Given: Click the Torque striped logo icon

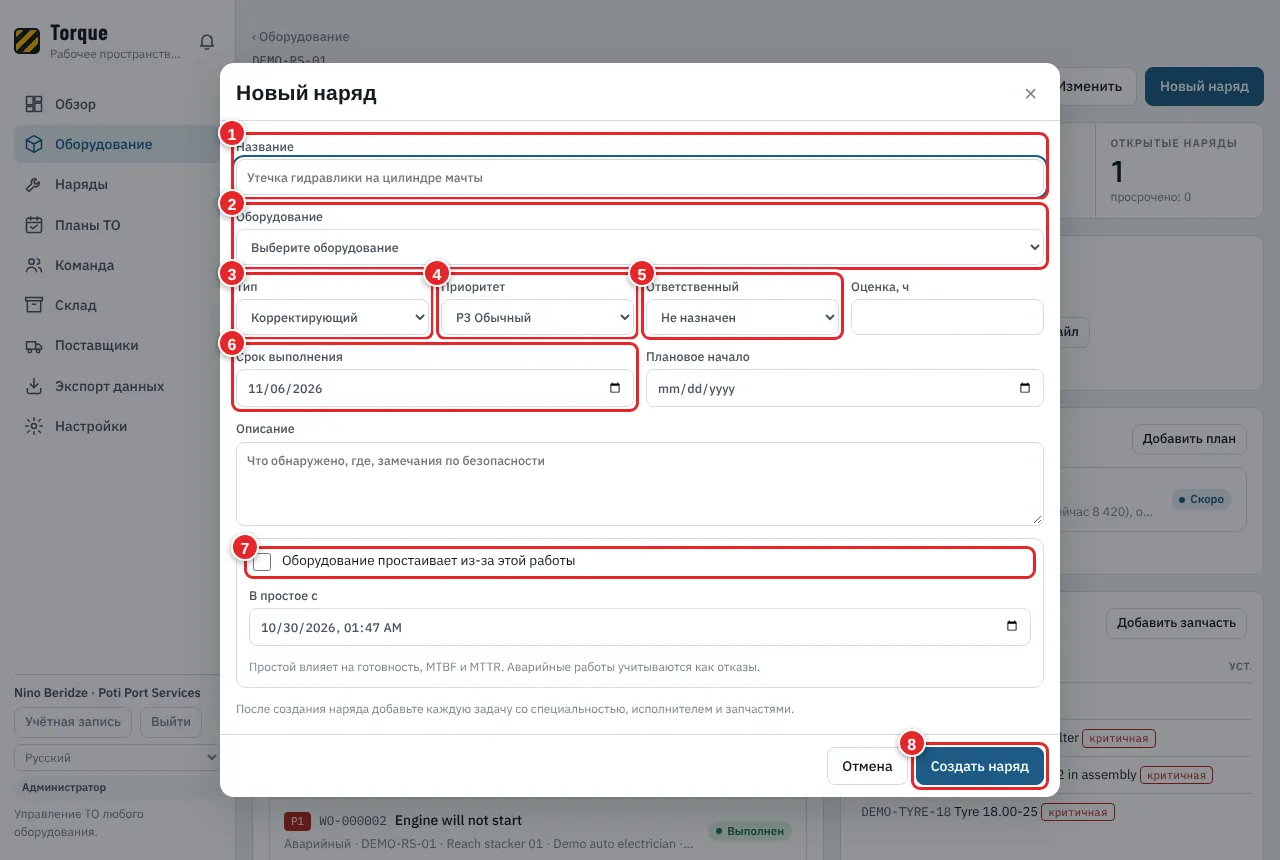Looking at the screenshot, I should pos(27,41).
